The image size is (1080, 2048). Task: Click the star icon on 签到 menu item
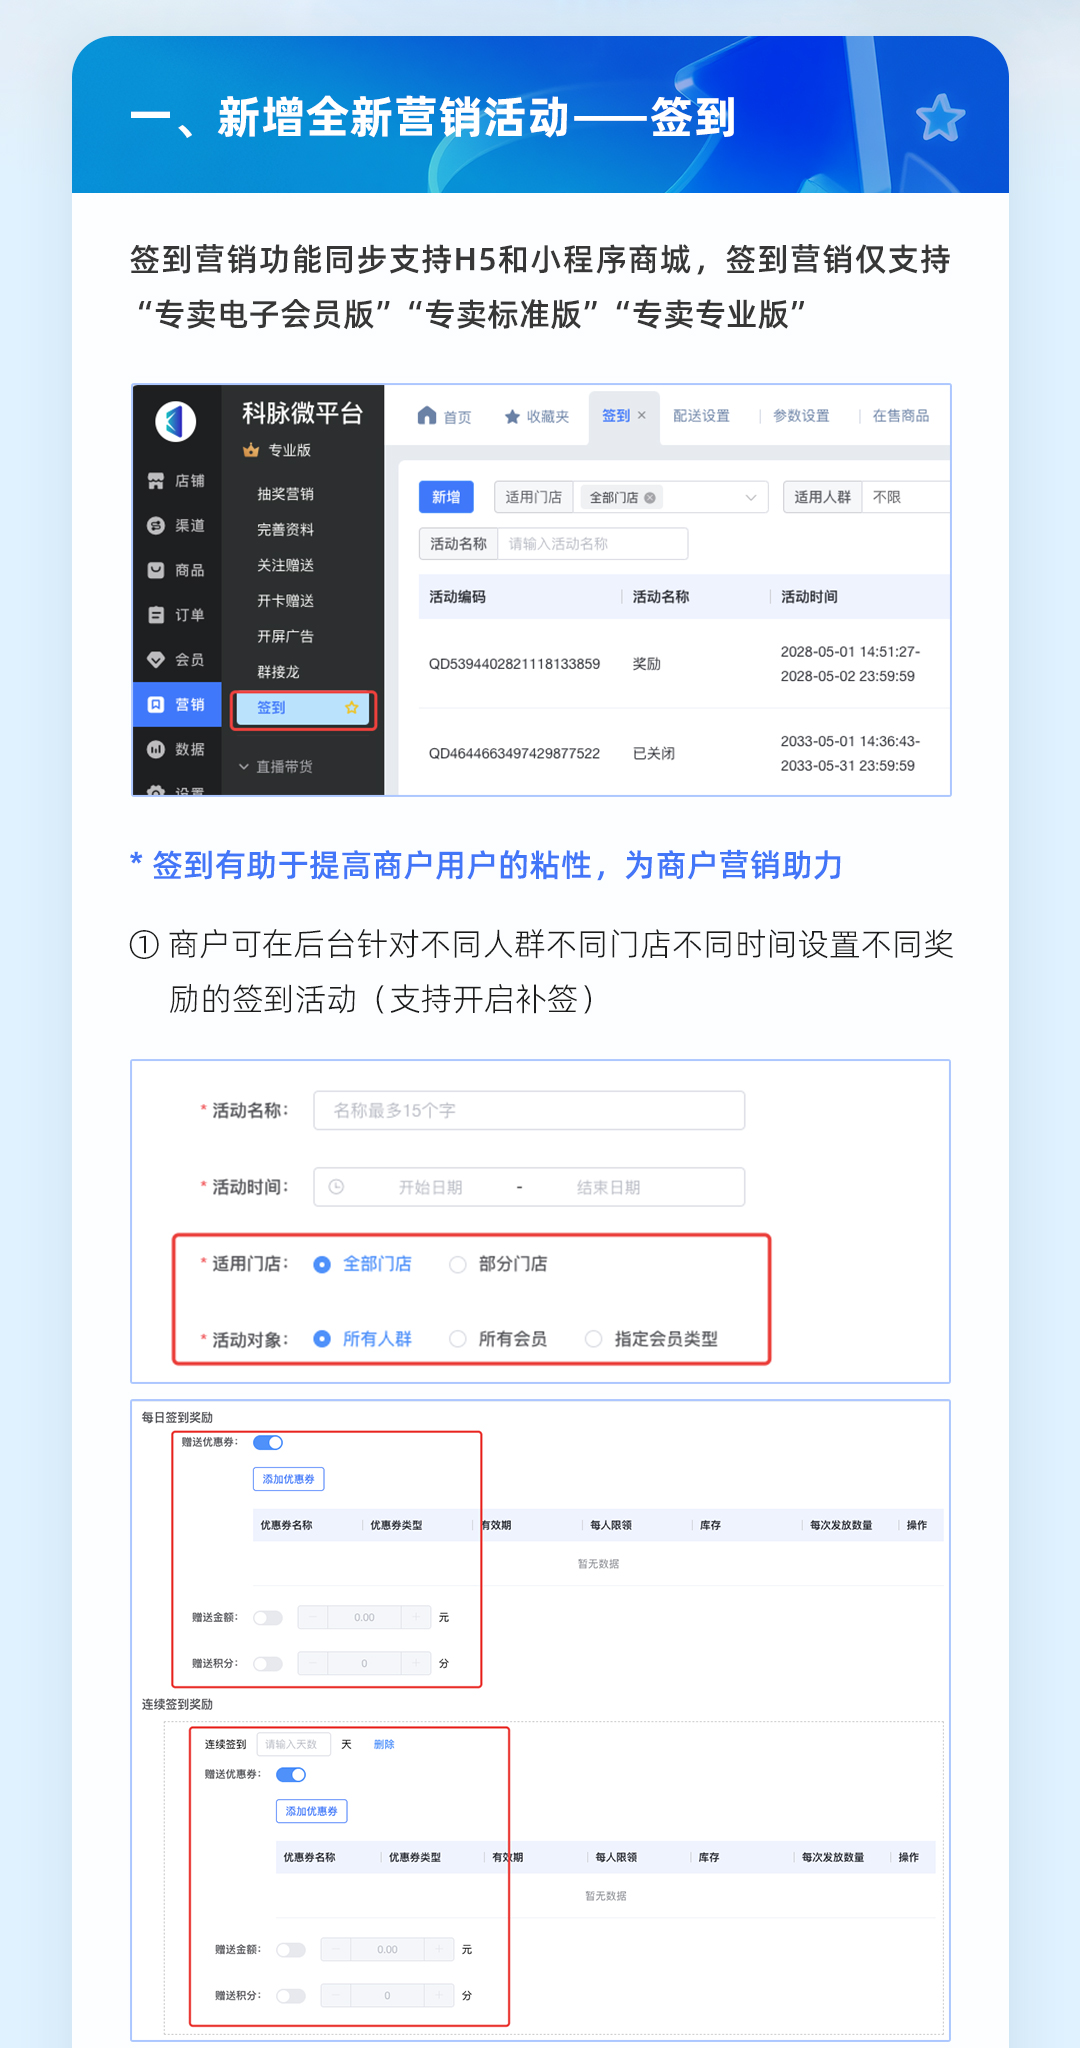click(351, 708)
